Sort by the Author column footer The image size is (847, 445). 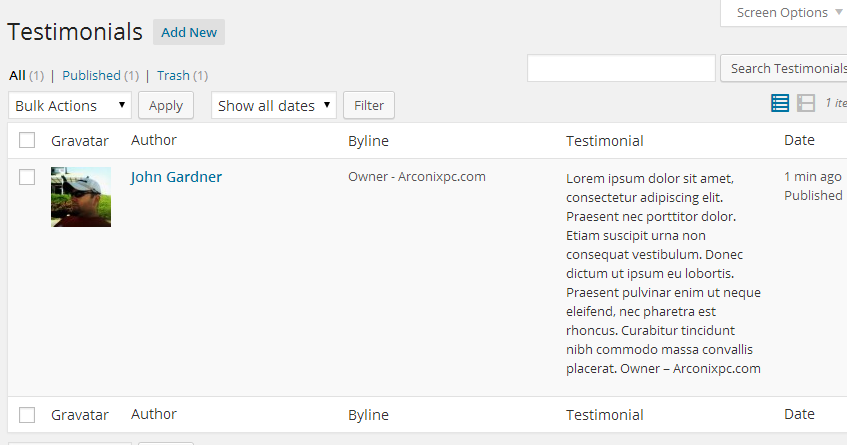(x=154, y=414)
